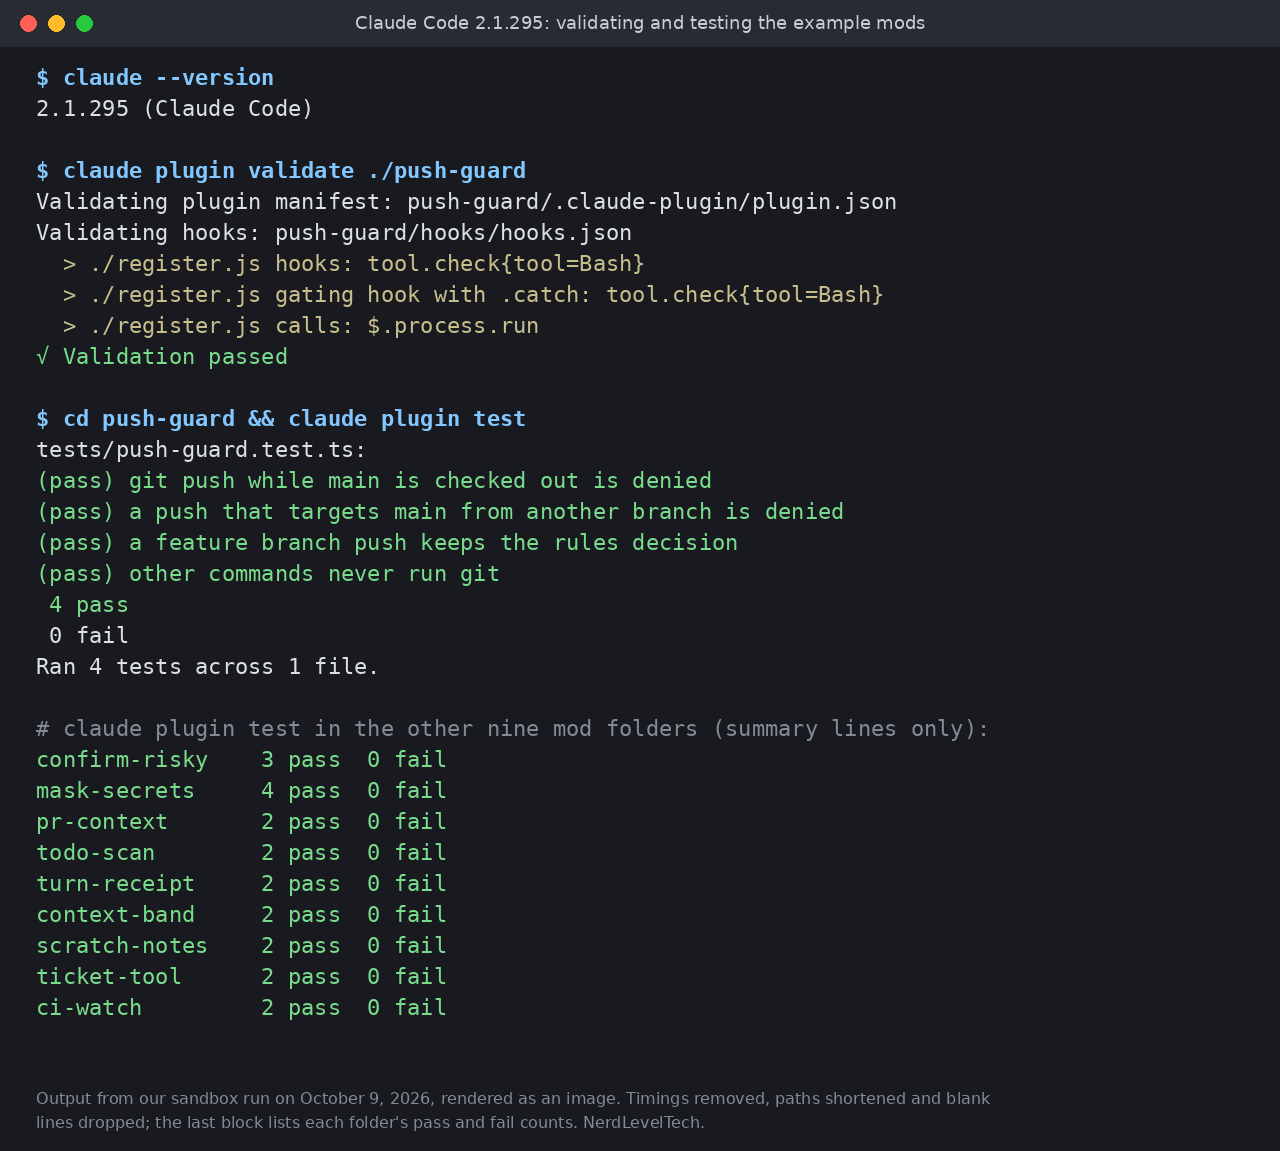The width and height of the screenshot is (1280, 1151).
Task: Click the yellow minimize window button
Action: (57, 23)
